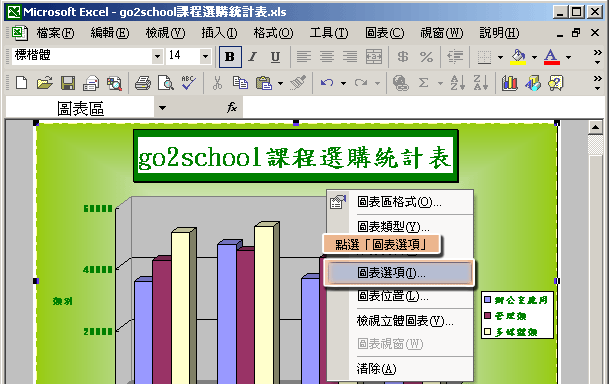Apply percent style format
This screenshot has width=609, height=384.
(x=426, y=57)
